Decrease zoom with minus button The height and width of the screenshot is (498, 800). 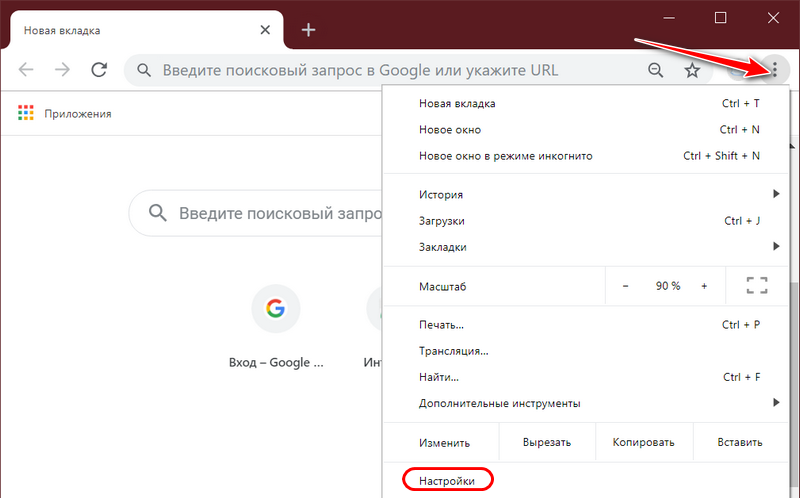point(625,286)
